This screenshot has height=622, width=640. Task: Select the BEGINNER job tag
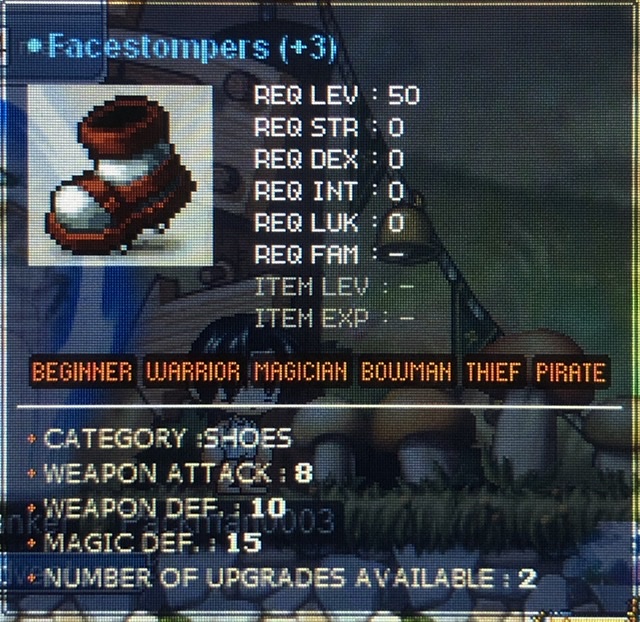point(82,372)
